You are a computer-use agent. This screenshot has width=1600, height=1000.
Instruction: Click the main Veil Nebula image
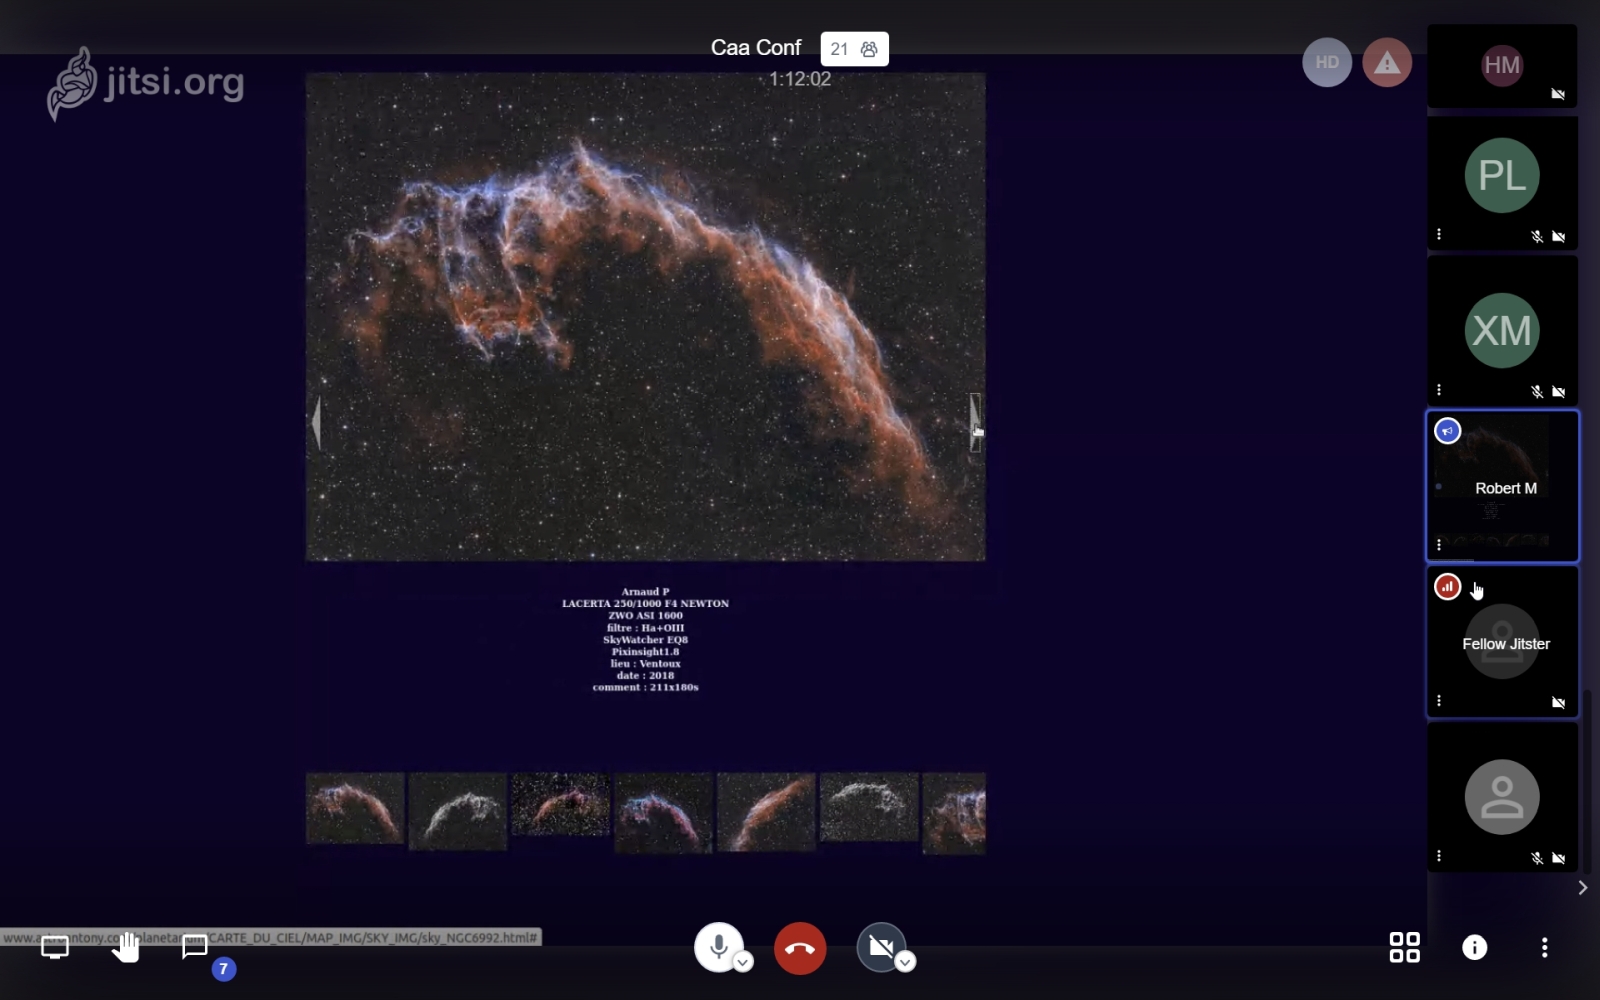[645, 316]
